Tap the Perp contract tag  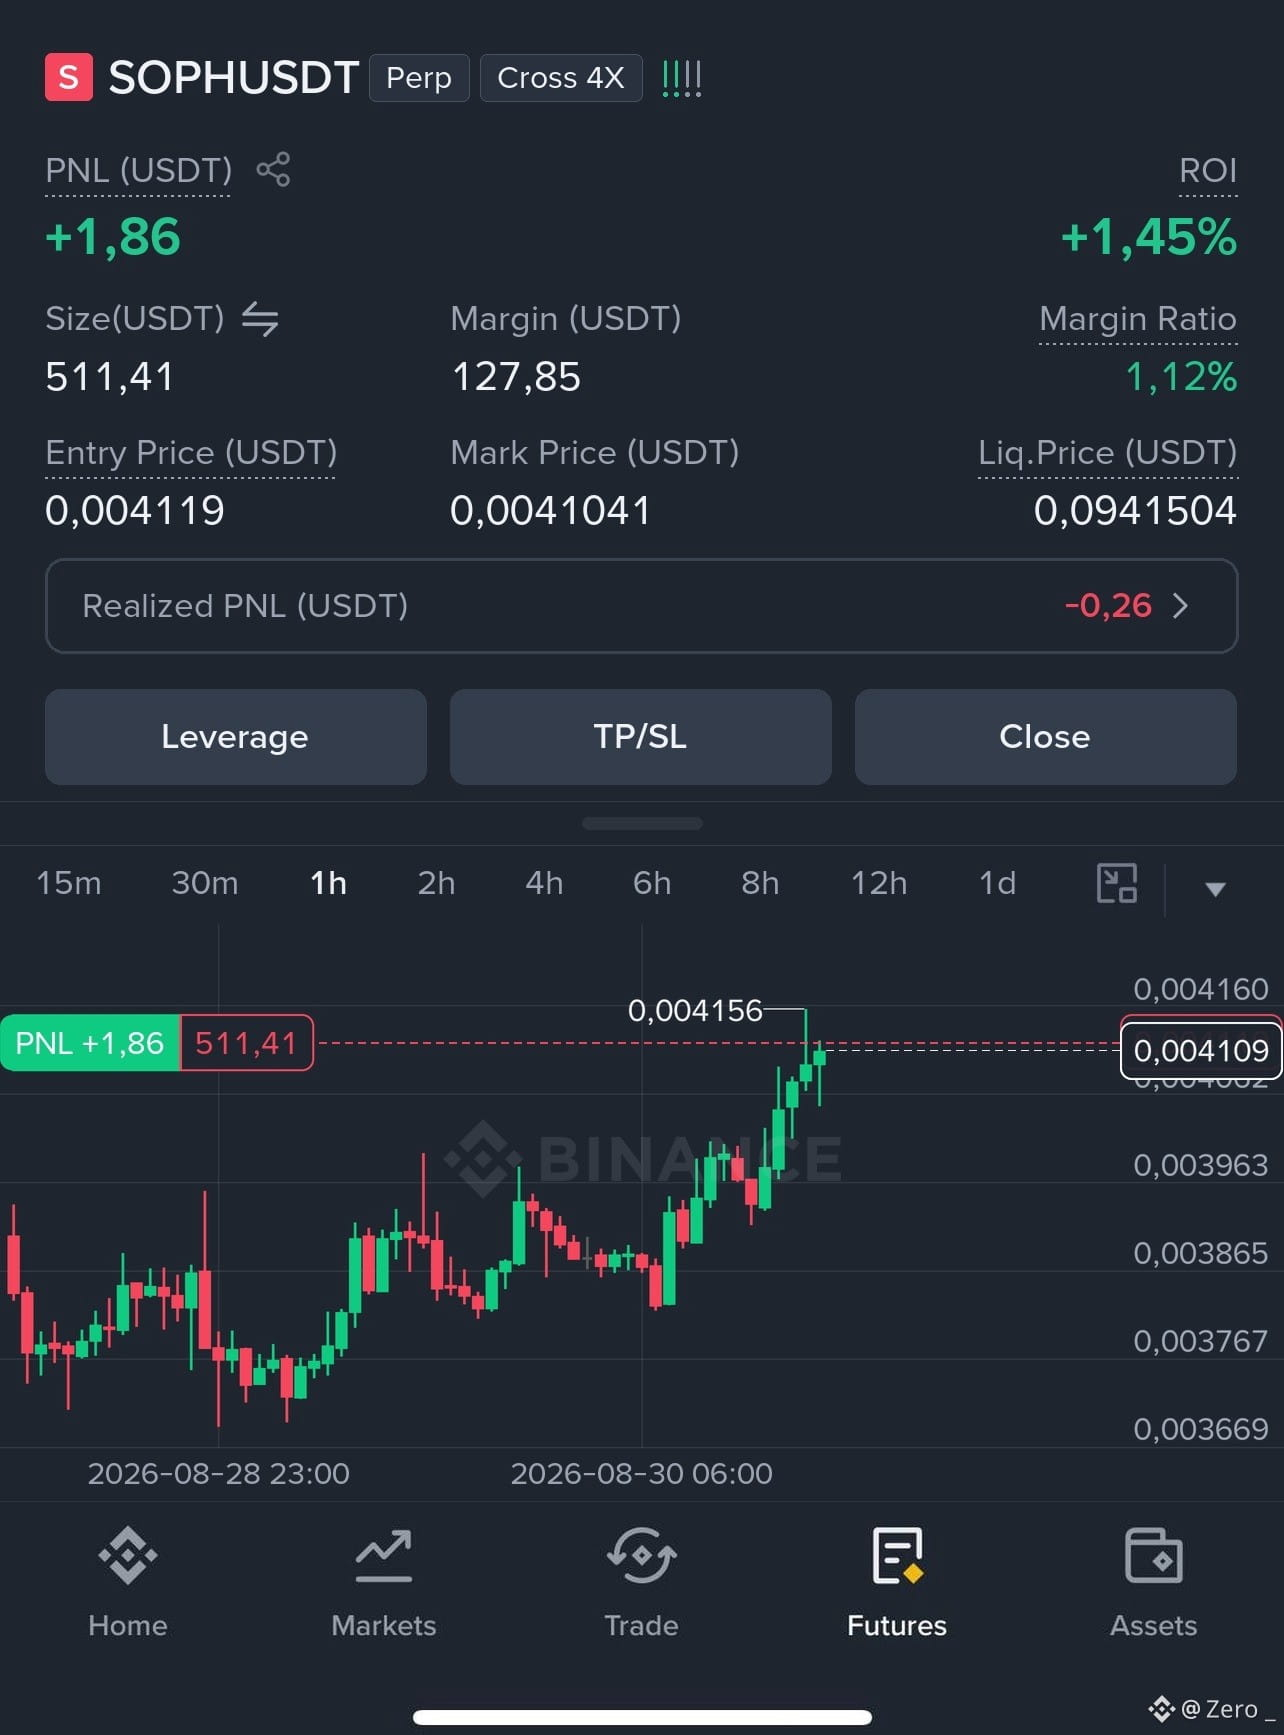point(419,78)
